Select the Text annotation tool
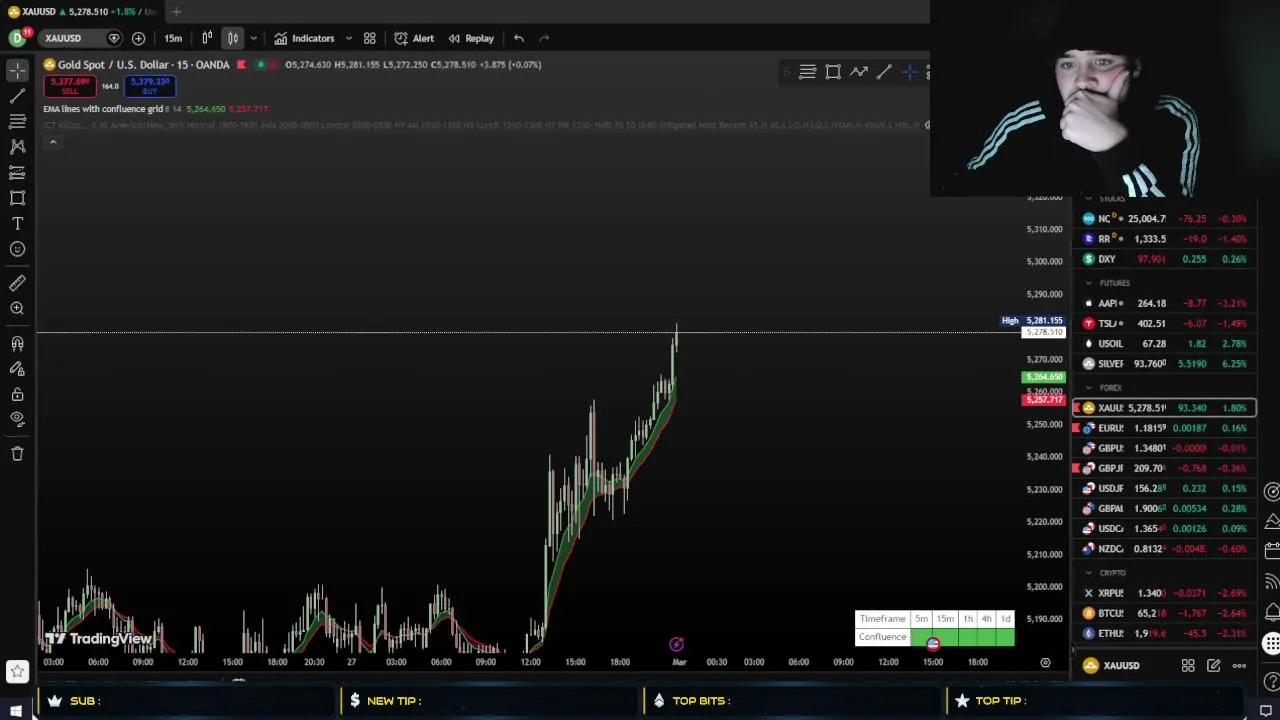 tap(17, 223)
